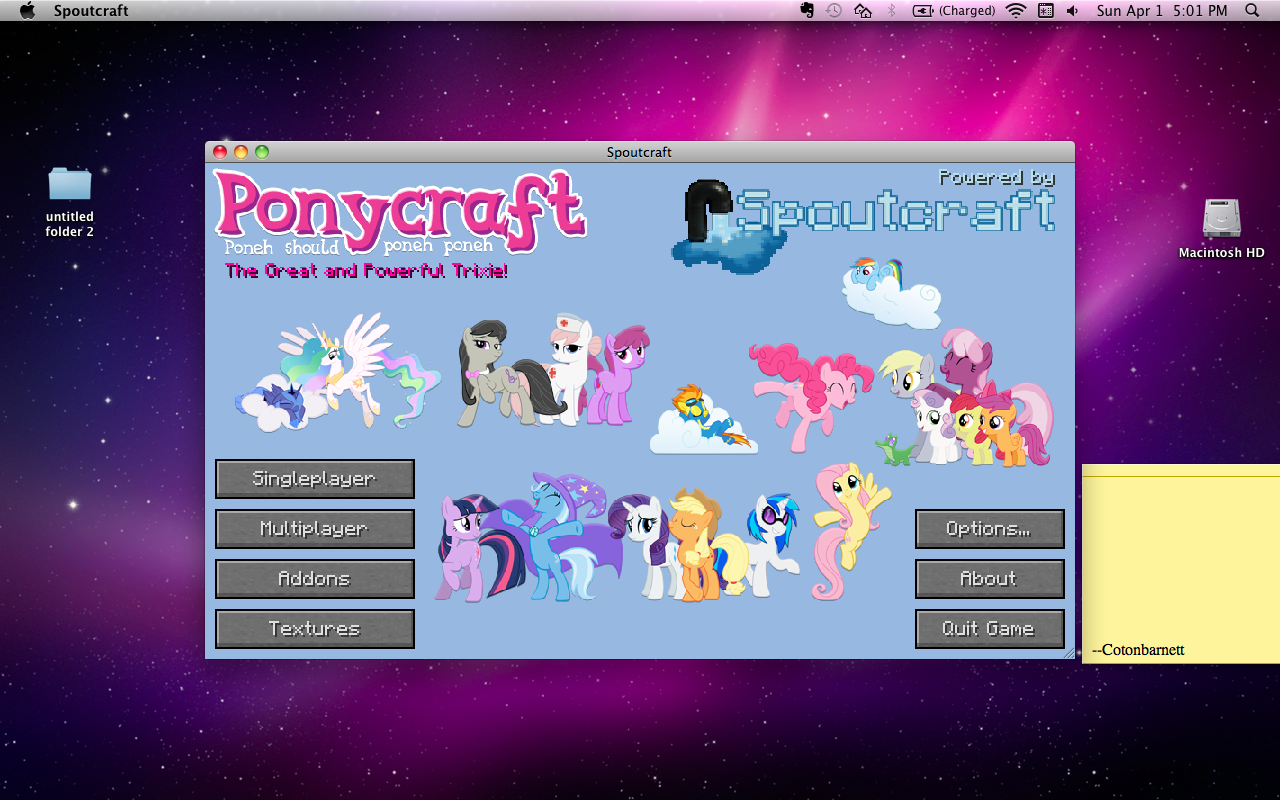
Task: Click the volume speaker icon
Action: click(x=1073, y=11)
